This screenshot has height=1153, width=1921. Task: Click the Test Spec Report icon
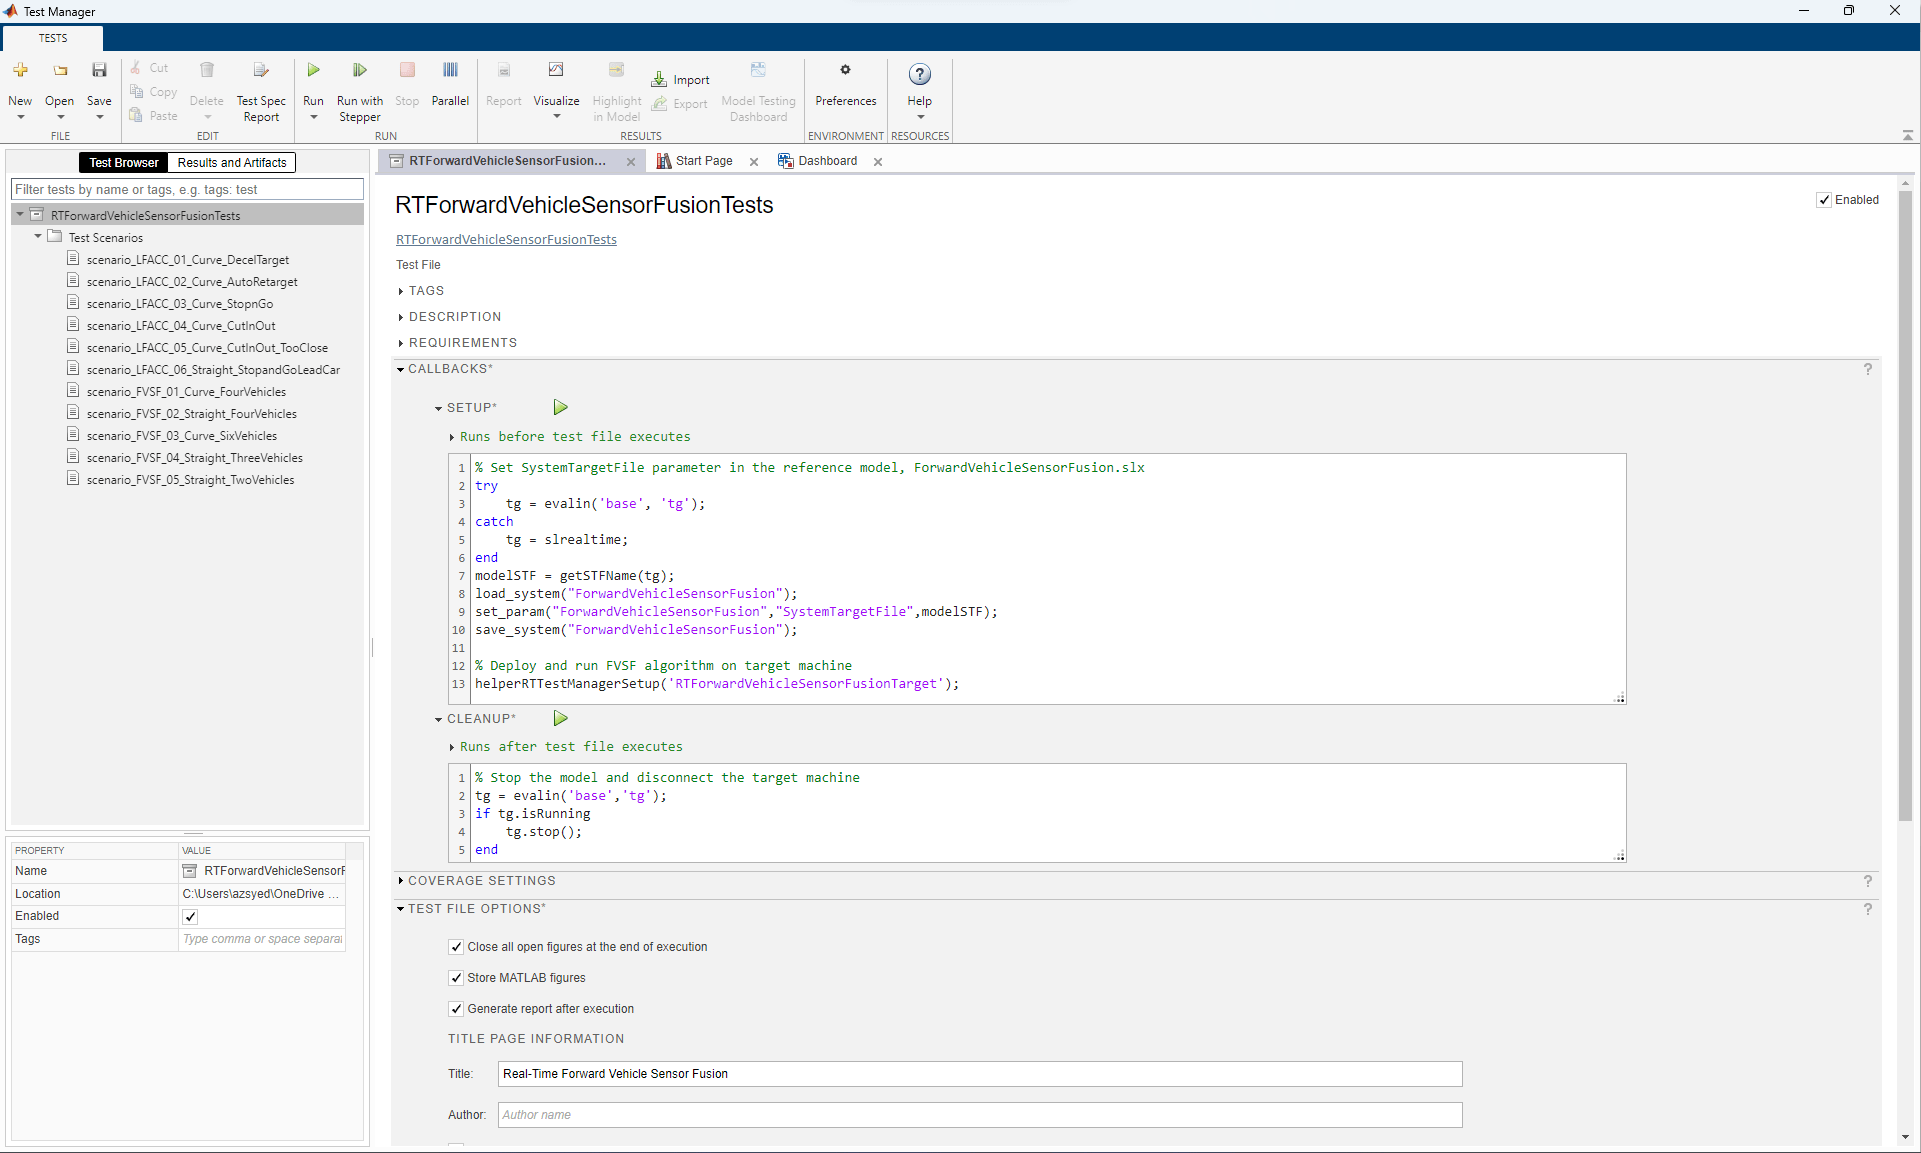click(x=261, y=71)
